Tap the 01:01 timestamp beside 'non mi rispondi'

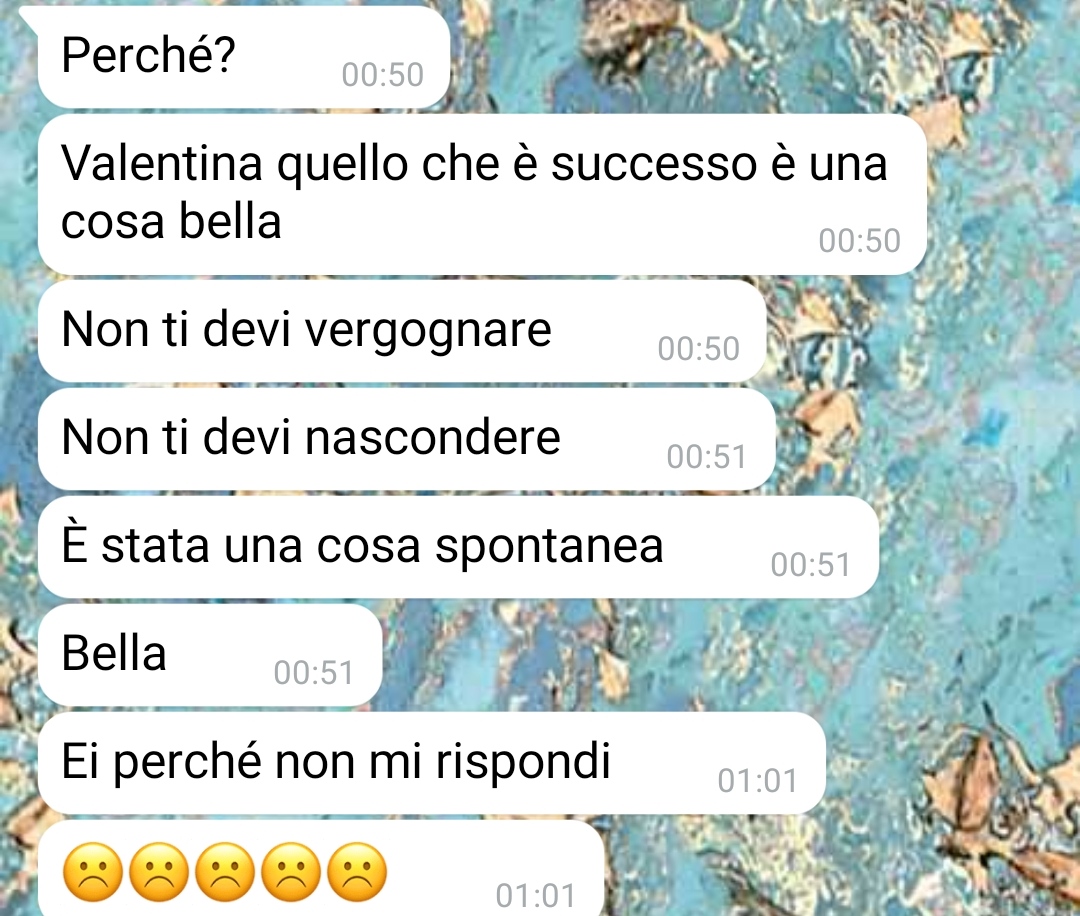(x=757, y=781)
